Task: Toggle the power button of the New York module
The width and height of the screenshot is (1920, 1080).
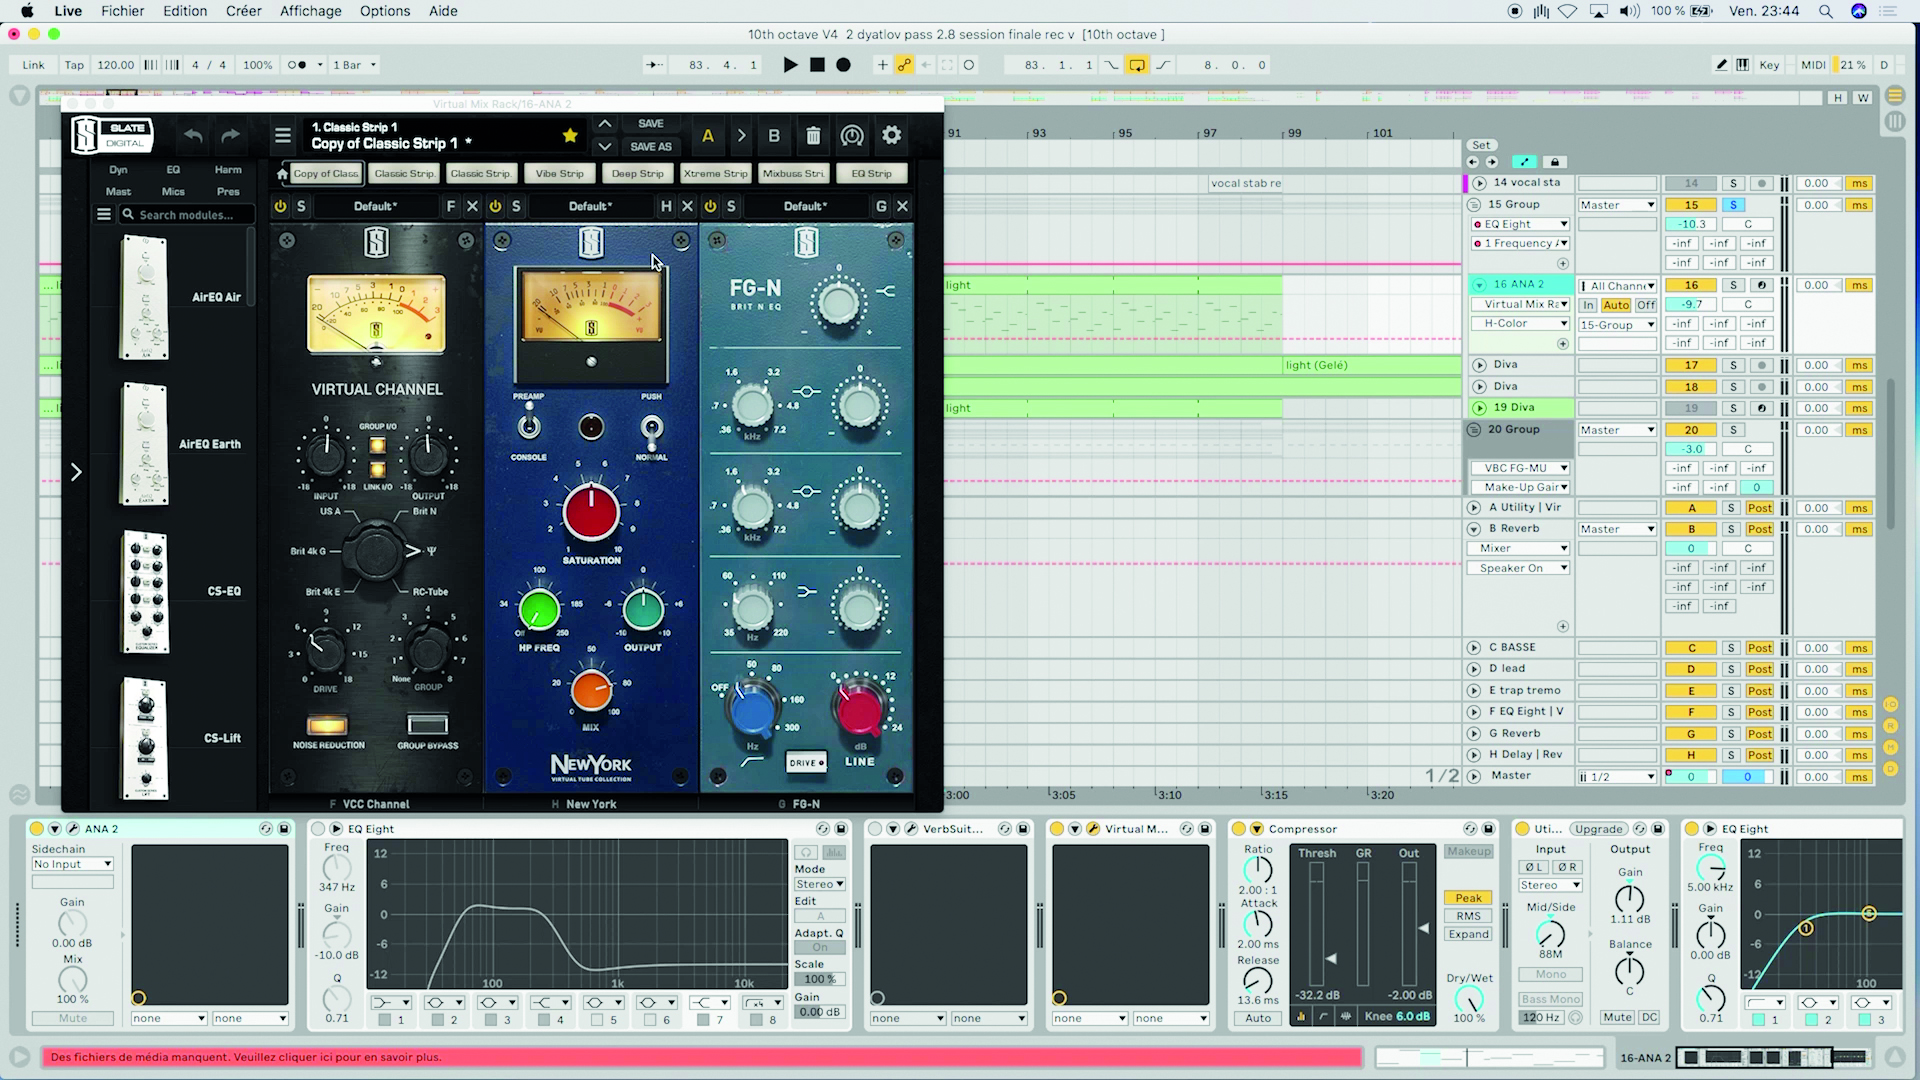Action: 495,206
